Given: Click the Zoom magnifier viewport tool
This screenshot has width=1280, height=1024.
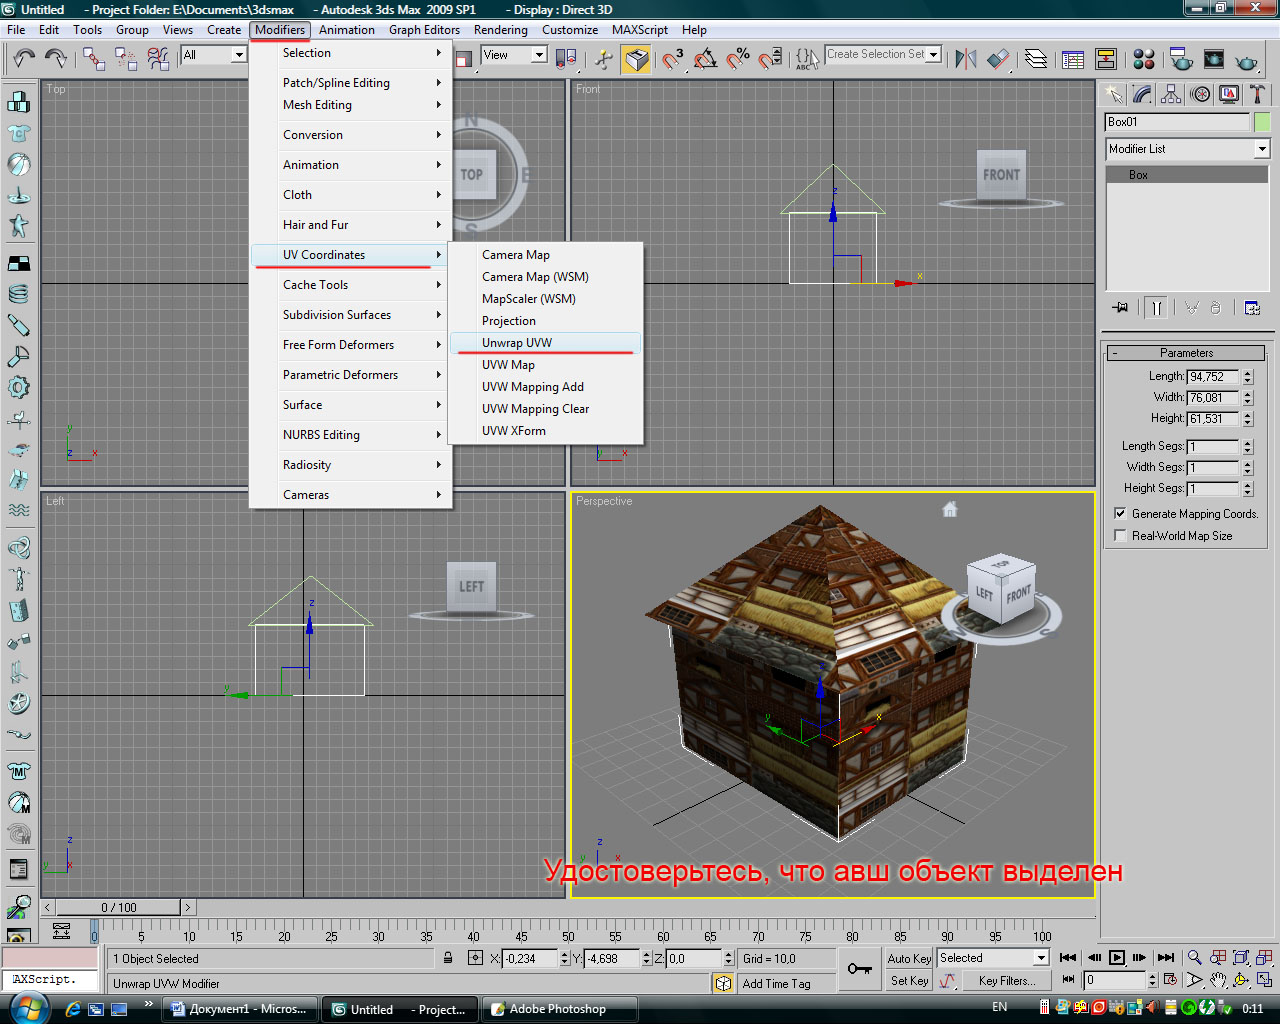Looking at the screenshot, I should coord(1194,958).
